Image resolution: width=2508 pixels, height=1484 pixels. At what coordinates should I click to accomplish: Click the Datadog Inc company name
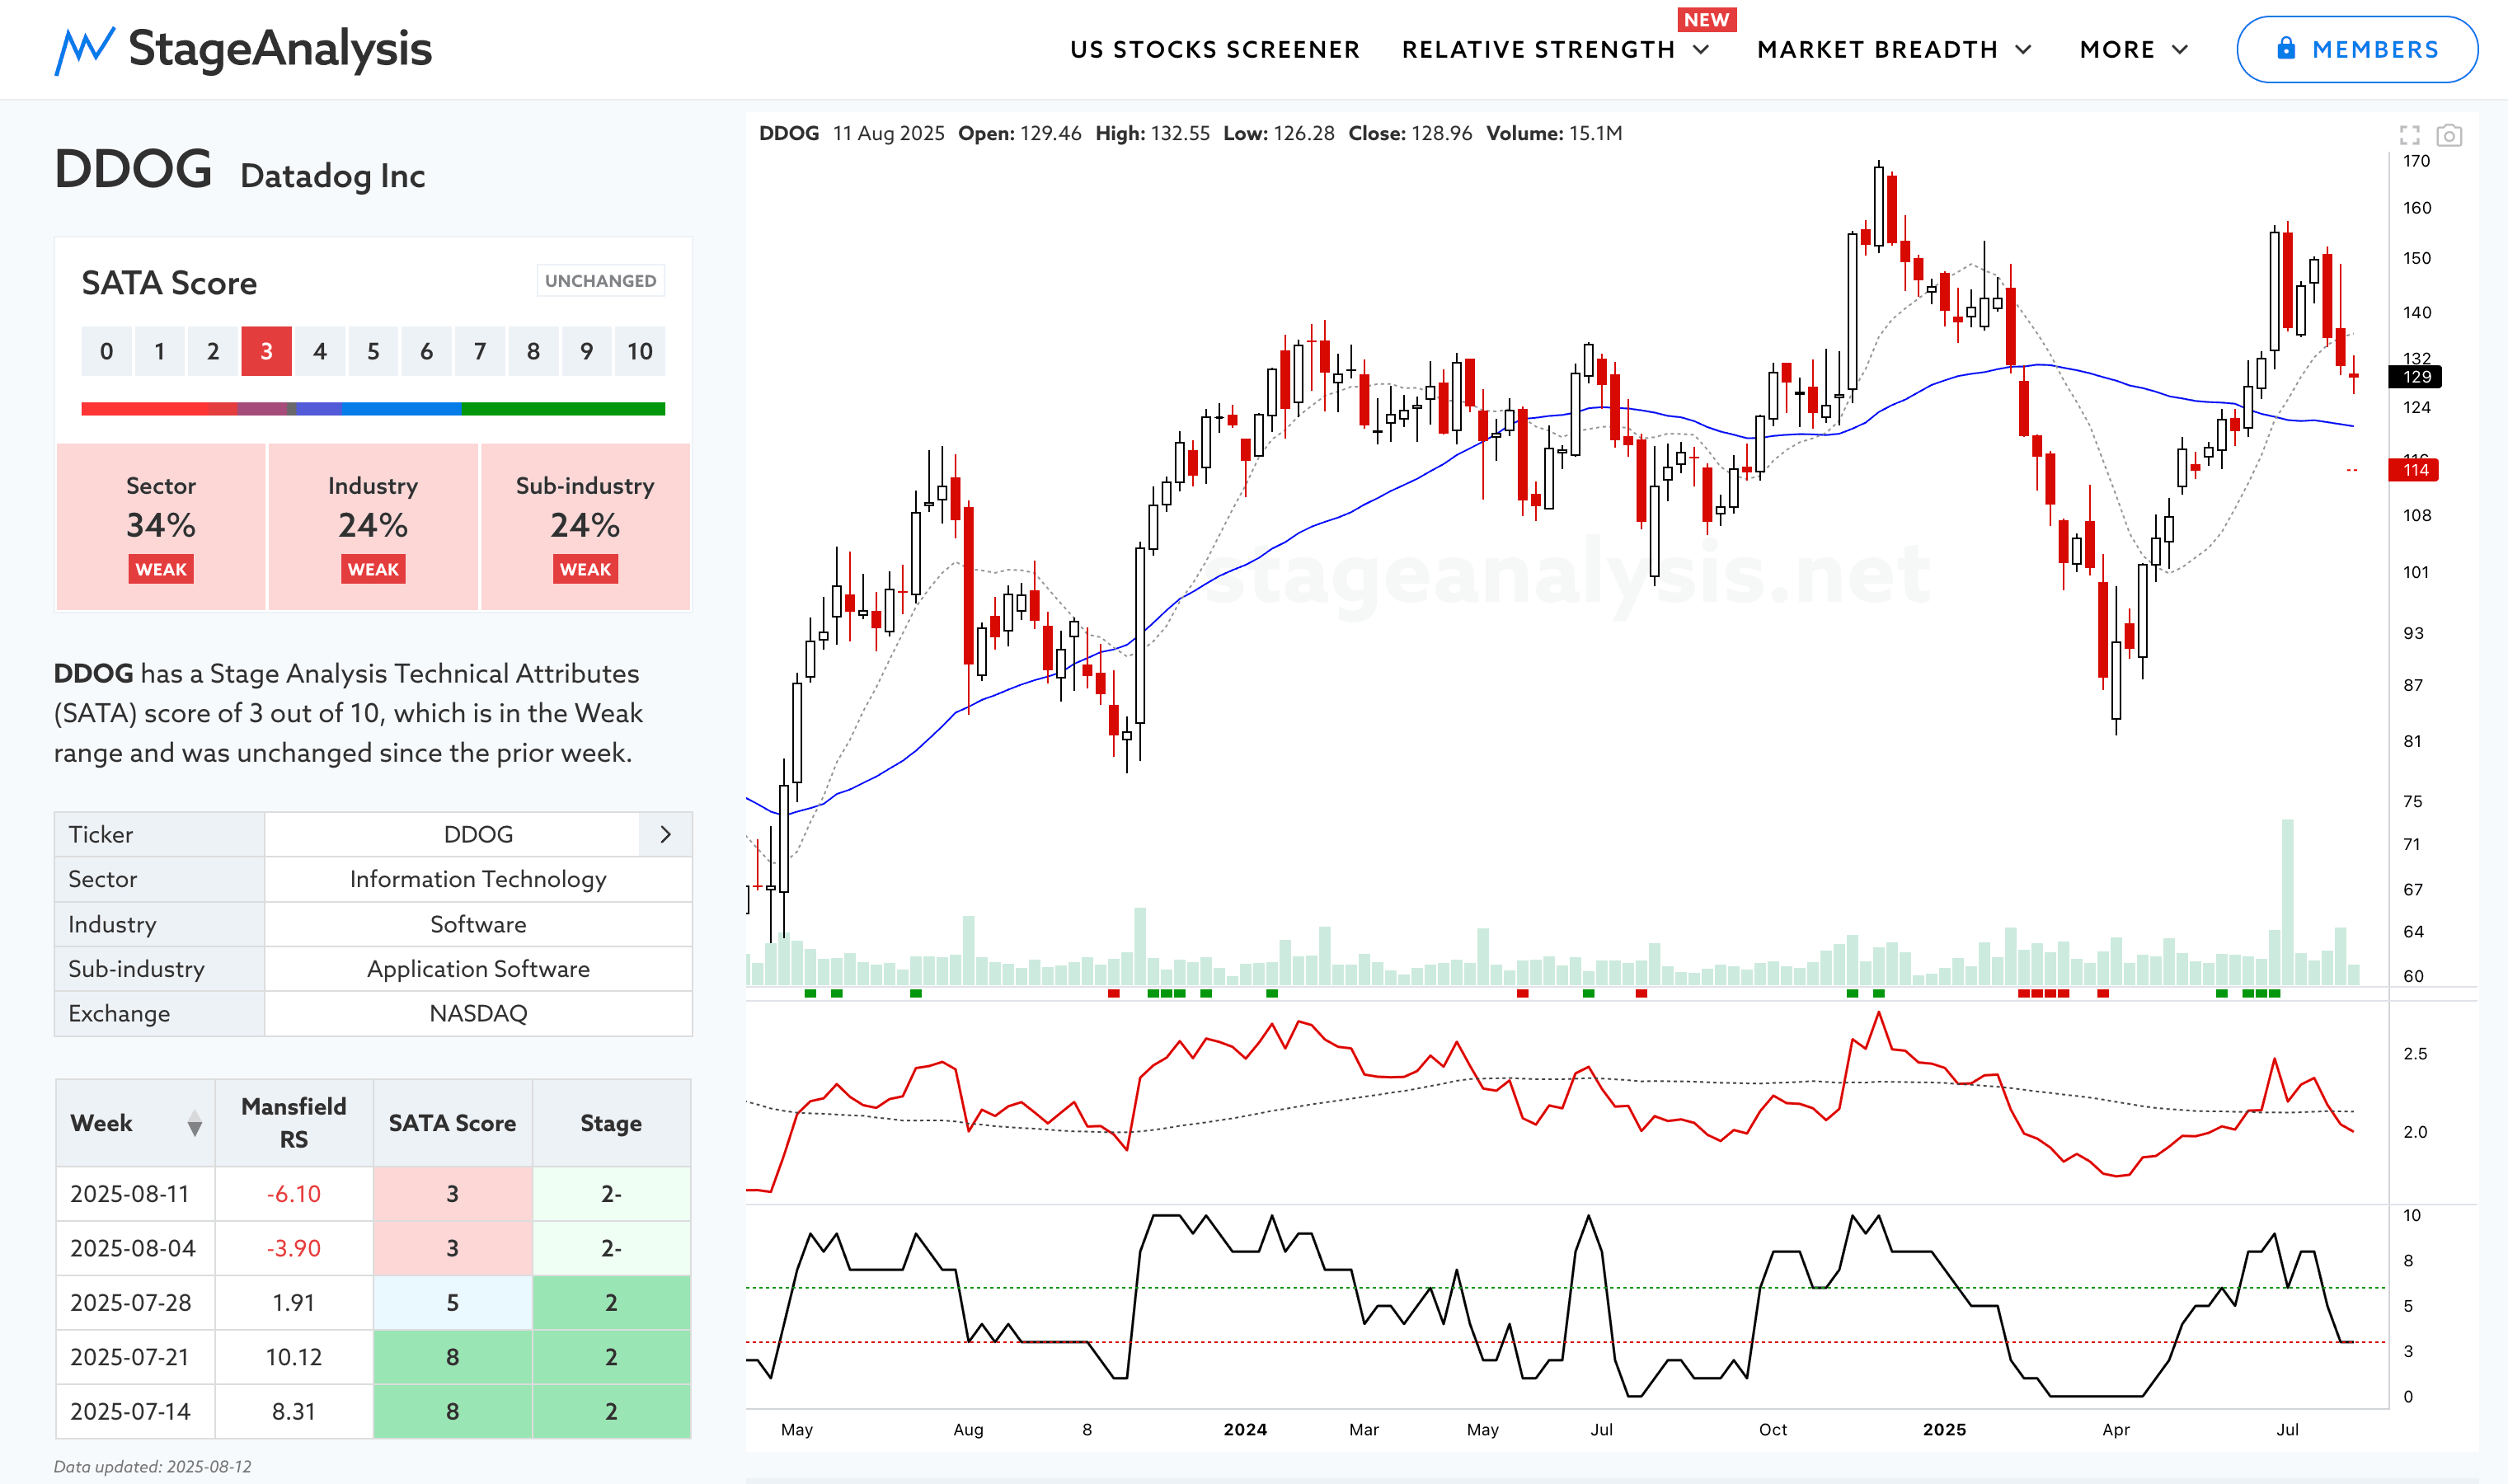coord(333,176)
